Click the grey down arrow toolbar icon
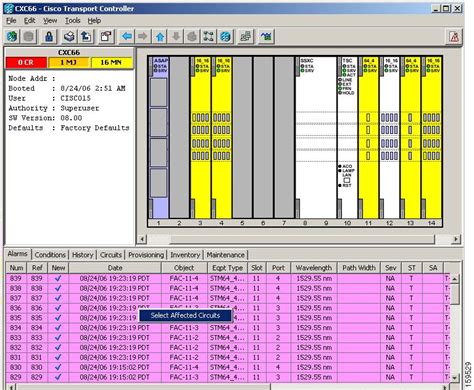The width and height of the screenshot is (474, 390). click(x=176, y=36)
